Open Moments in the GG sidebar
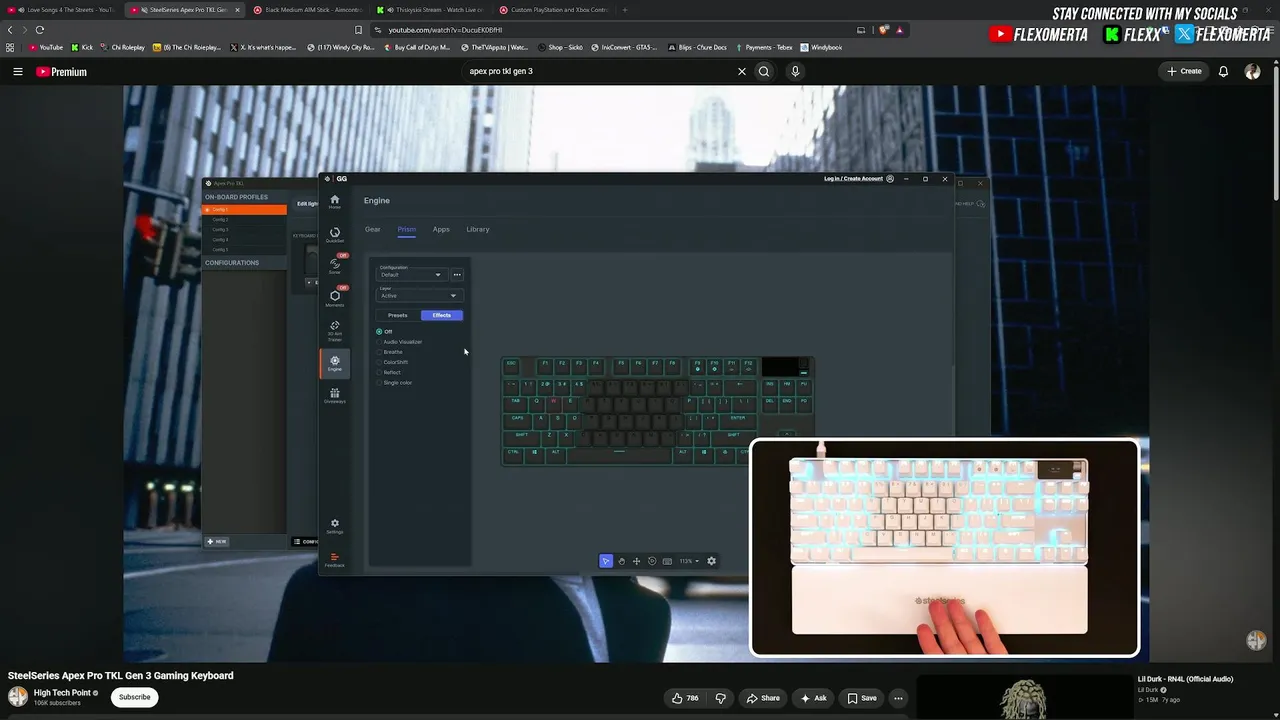This screenshot has width=1280, height=720. point(334,297)
